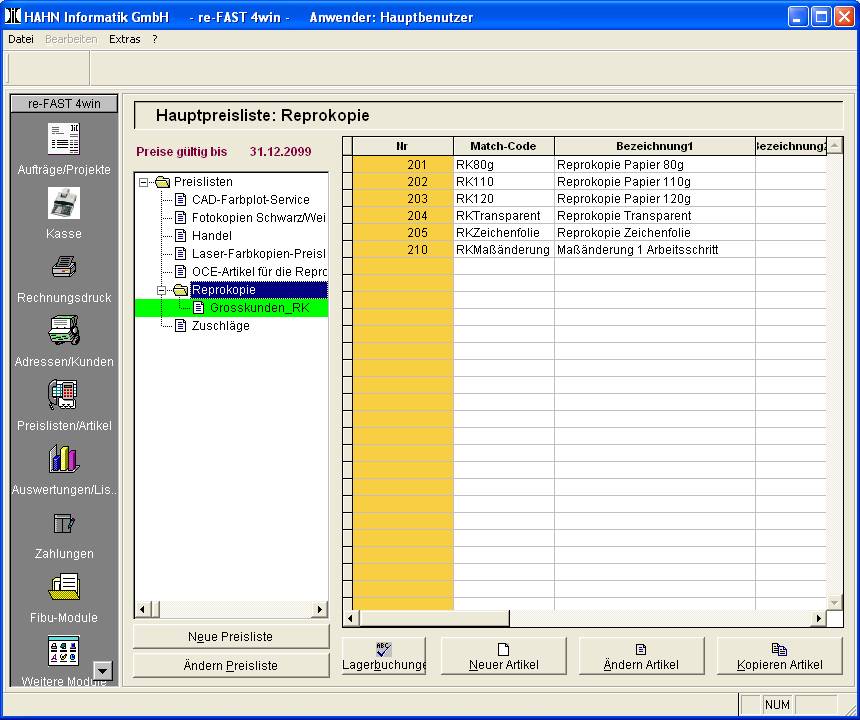Click the HAHN Informatik title bar logo
This screenshot has width=860, height=720.
point(13,16)
